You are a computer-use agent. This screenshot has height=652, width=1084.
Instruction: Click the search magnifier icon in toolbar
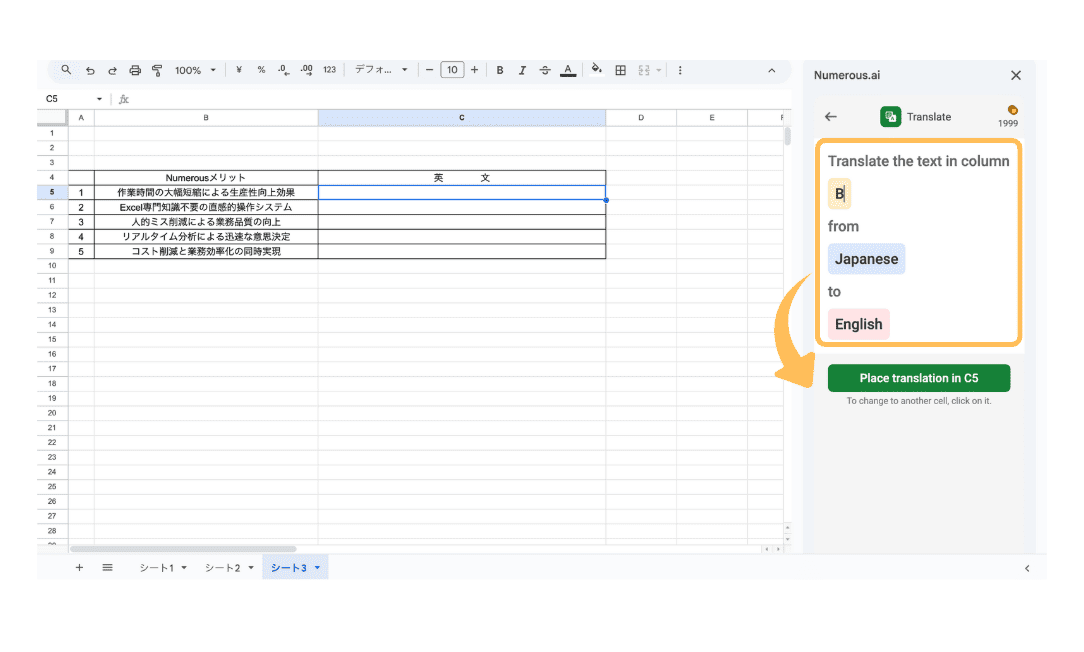[x=66, y=70]
